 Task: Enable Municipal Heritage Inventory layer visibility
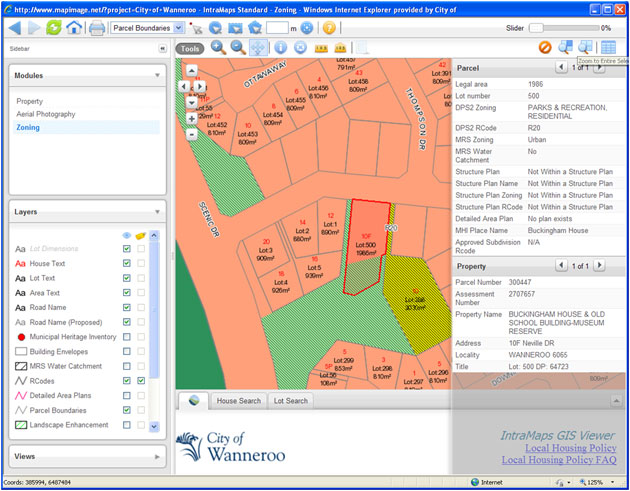coord(127,337)
